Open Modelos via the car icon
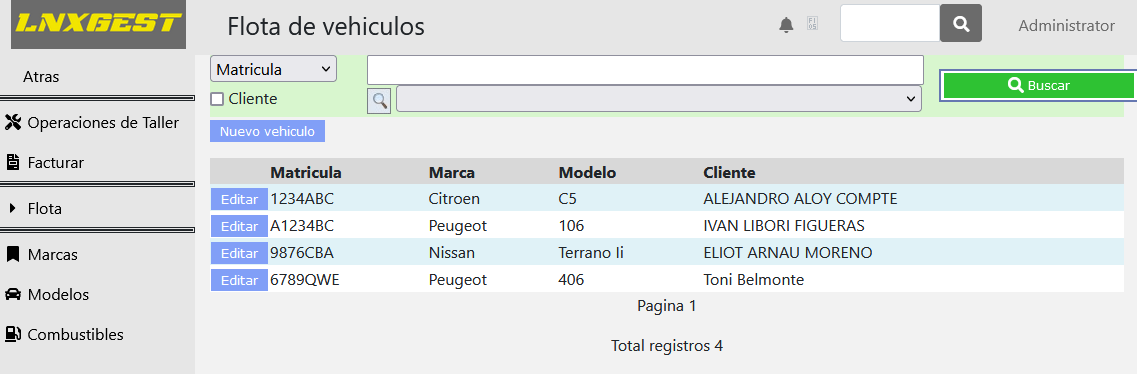The image size is (1137, 374). (x=13, y=294)
